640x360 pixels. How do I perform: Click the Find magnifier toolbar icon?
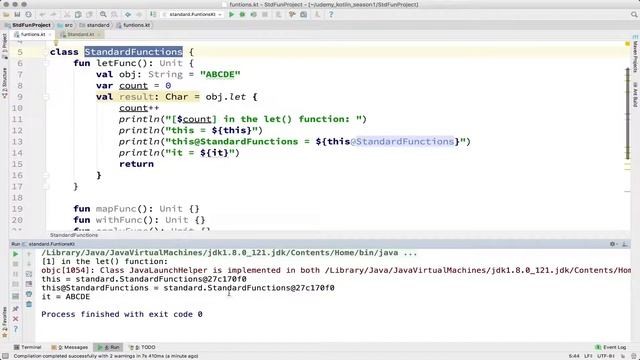pos(103,14)
